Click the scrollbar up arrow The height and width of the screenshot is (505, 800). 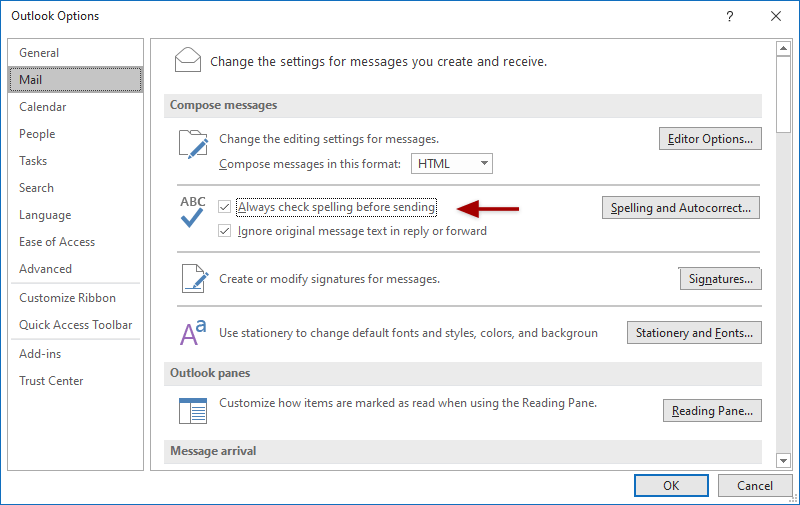pos(784,47)
